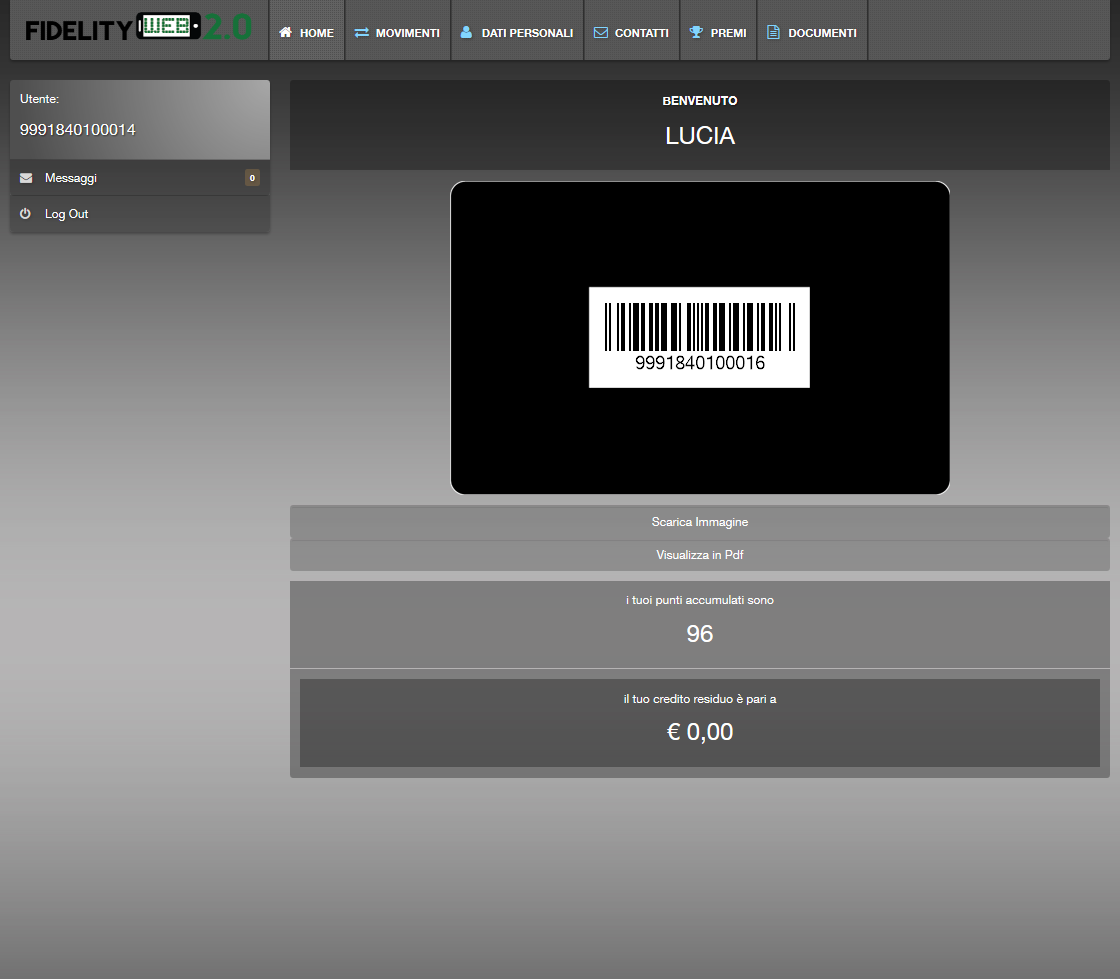Open the DATI PERSONALI section
The width and height of the screenshot is (1120, 979).
[x=517, y=30]
